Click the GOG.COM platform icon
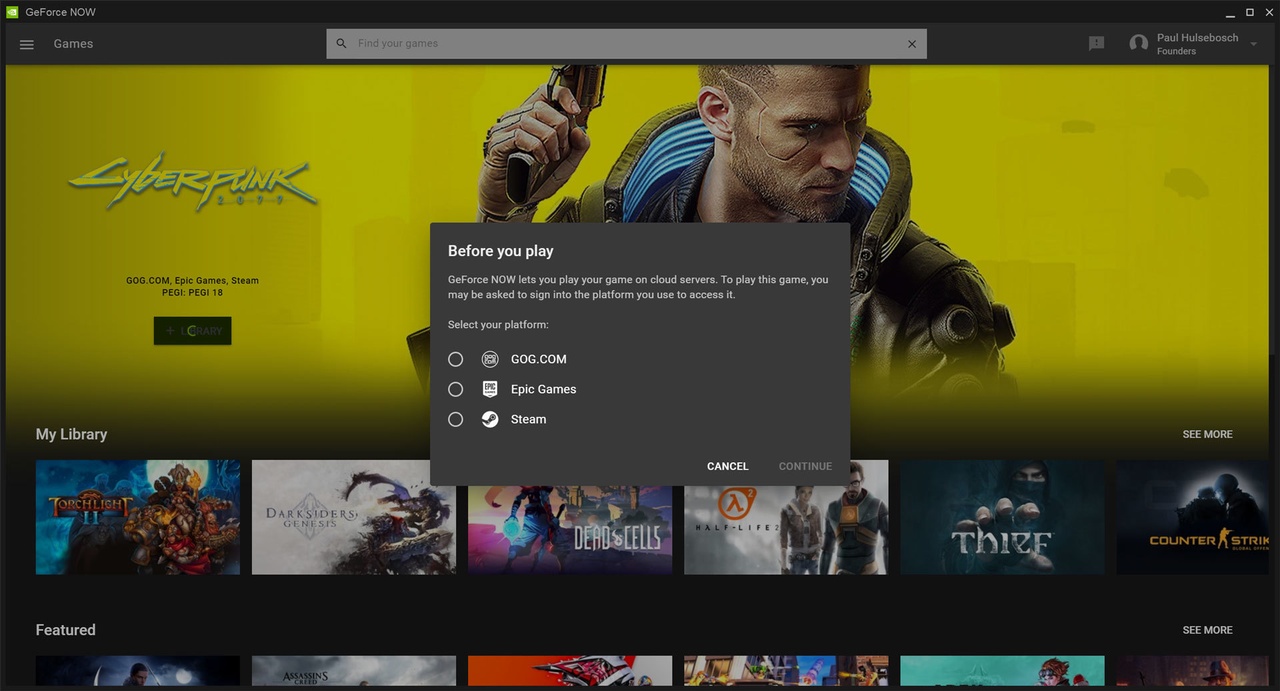 coord(490,359)
